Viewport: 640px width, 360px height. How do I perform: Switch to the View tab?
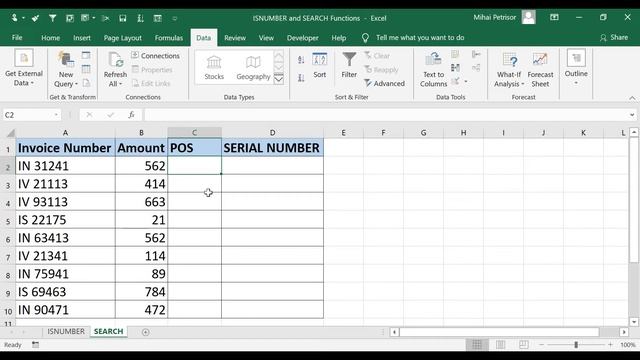[x=266, y=38]
